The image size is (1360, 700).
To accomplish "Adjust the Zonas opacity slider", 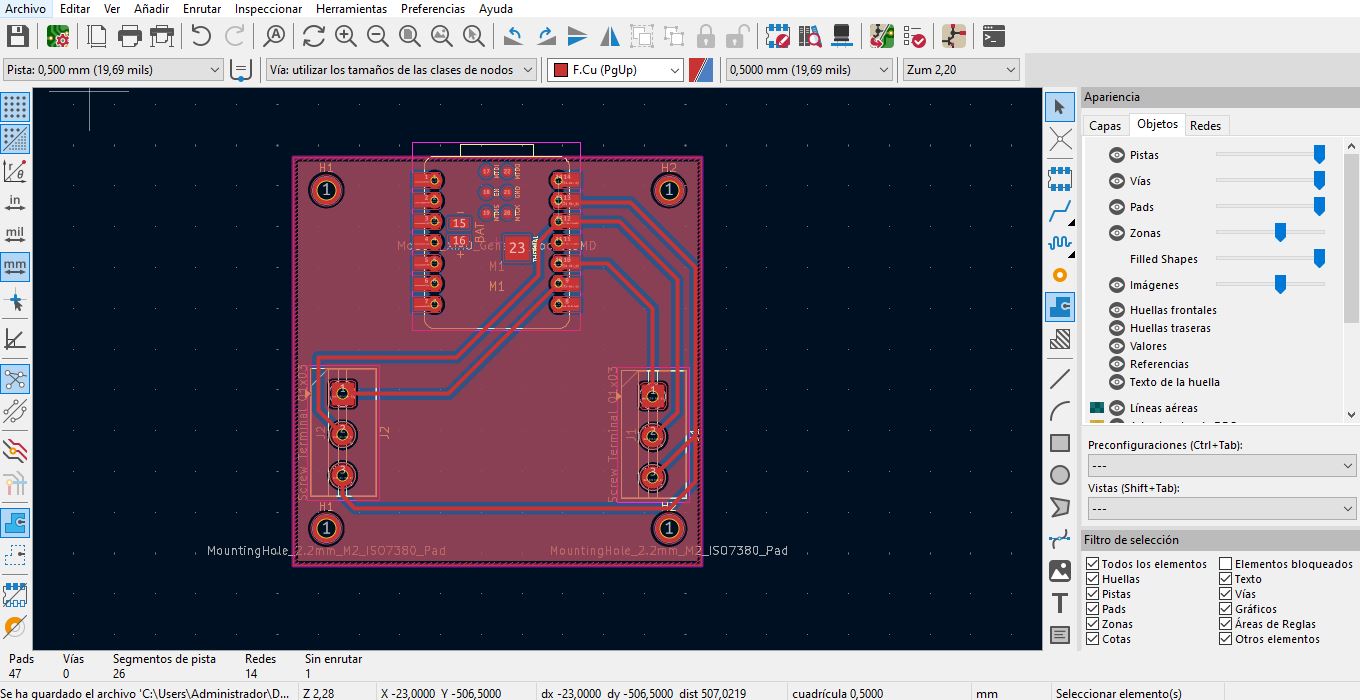I will coord(1279,233).
